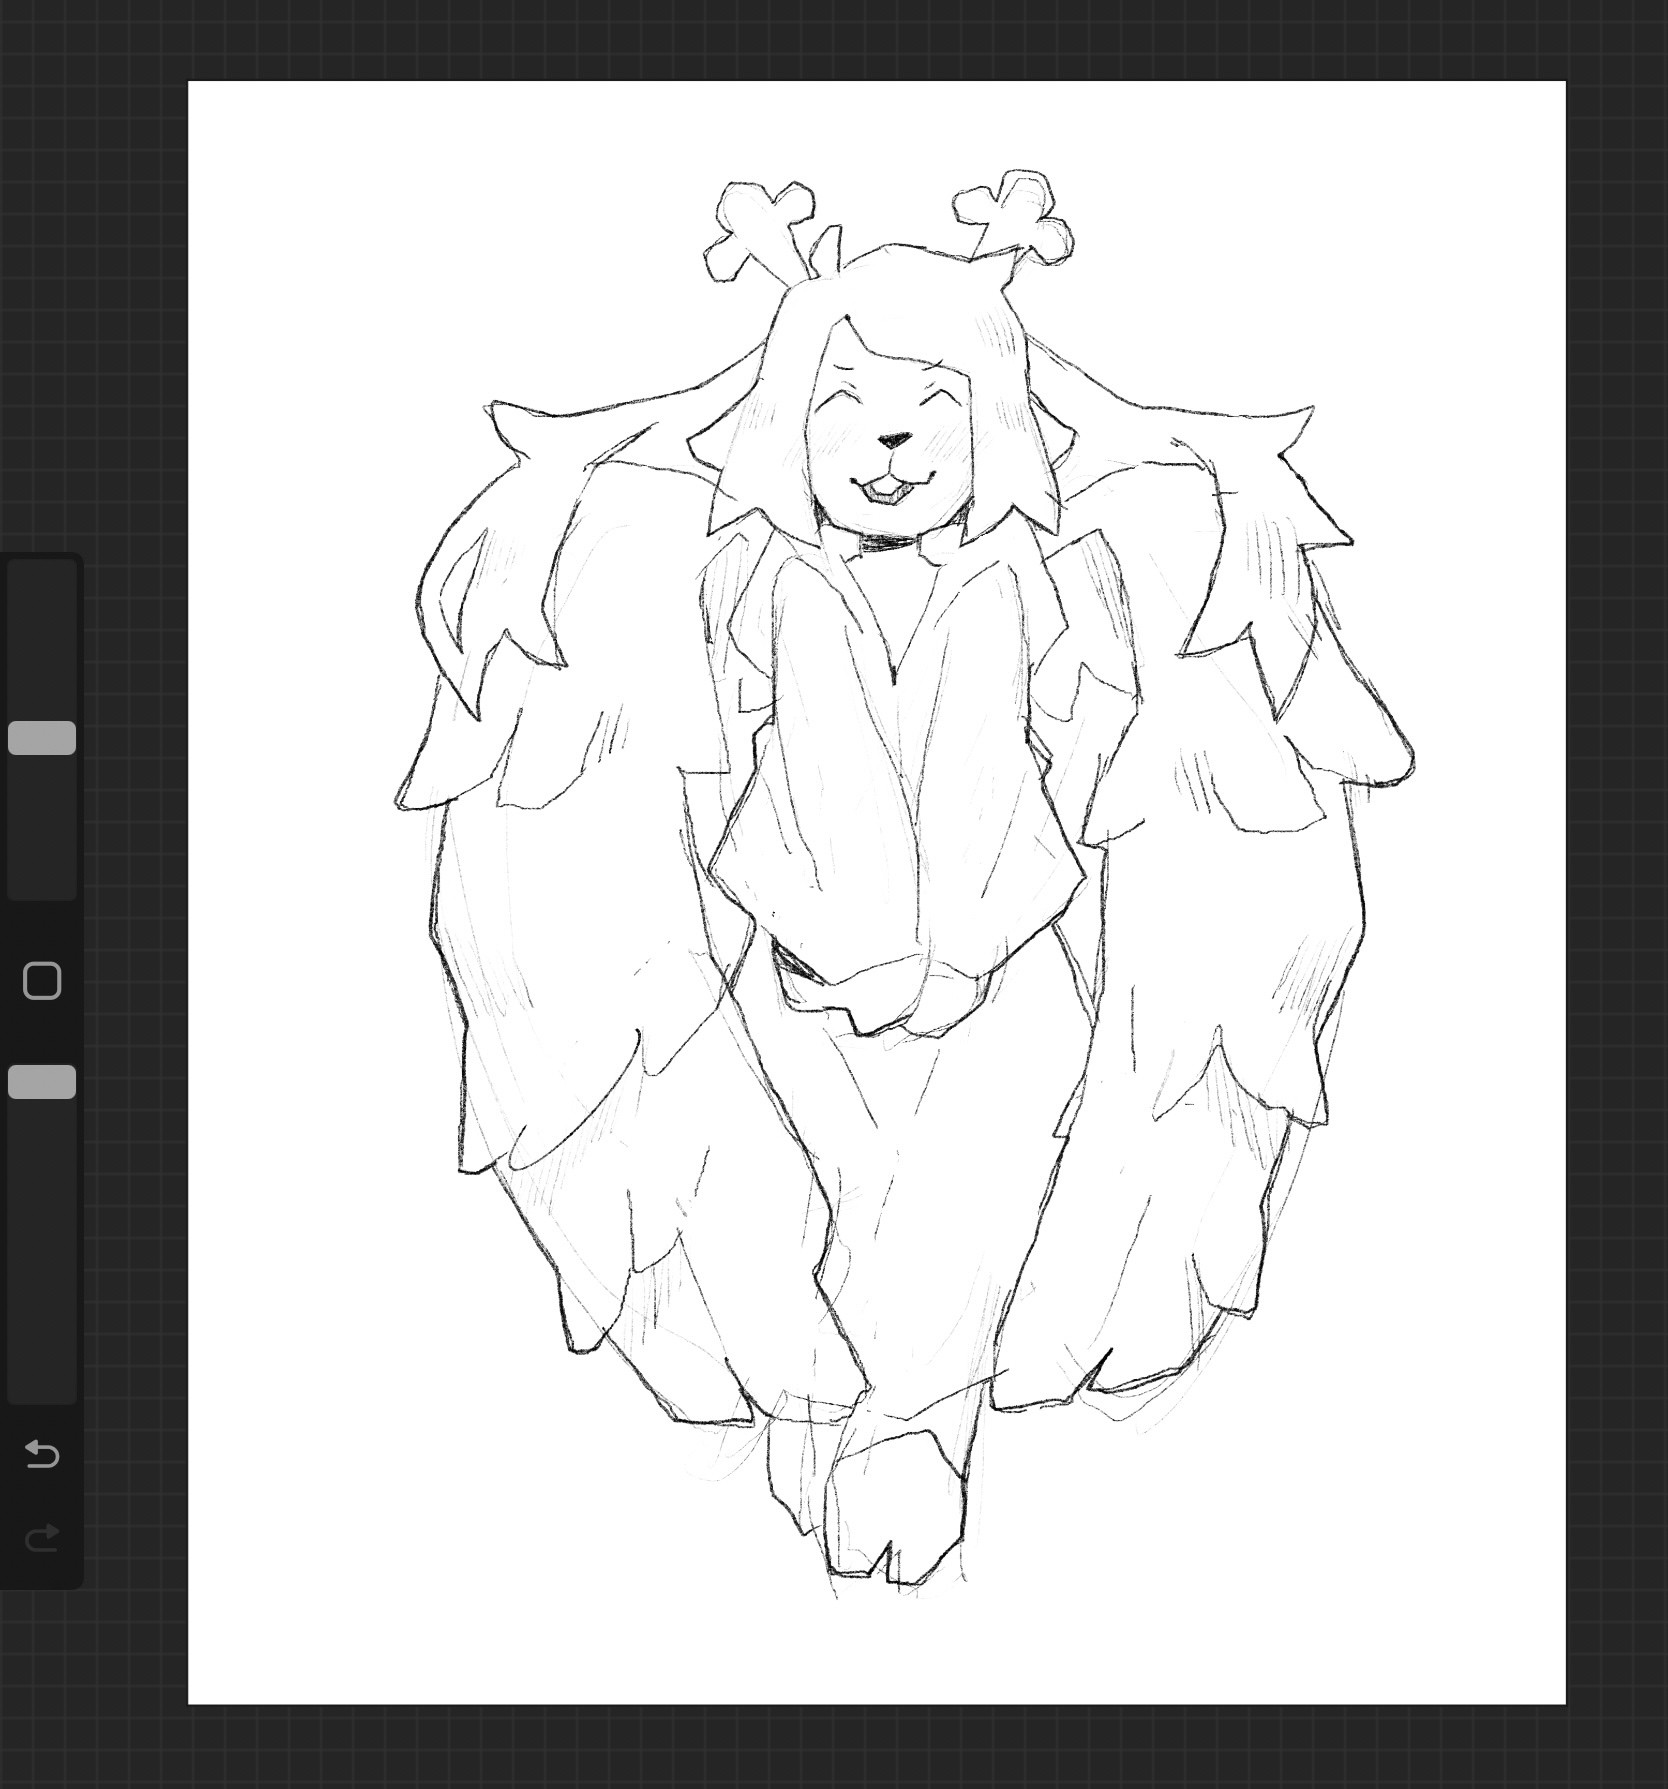Screen dimensions: 1668x1789
Task: Click the brush opacity slider handle
Action: (x=42, y=1082)
